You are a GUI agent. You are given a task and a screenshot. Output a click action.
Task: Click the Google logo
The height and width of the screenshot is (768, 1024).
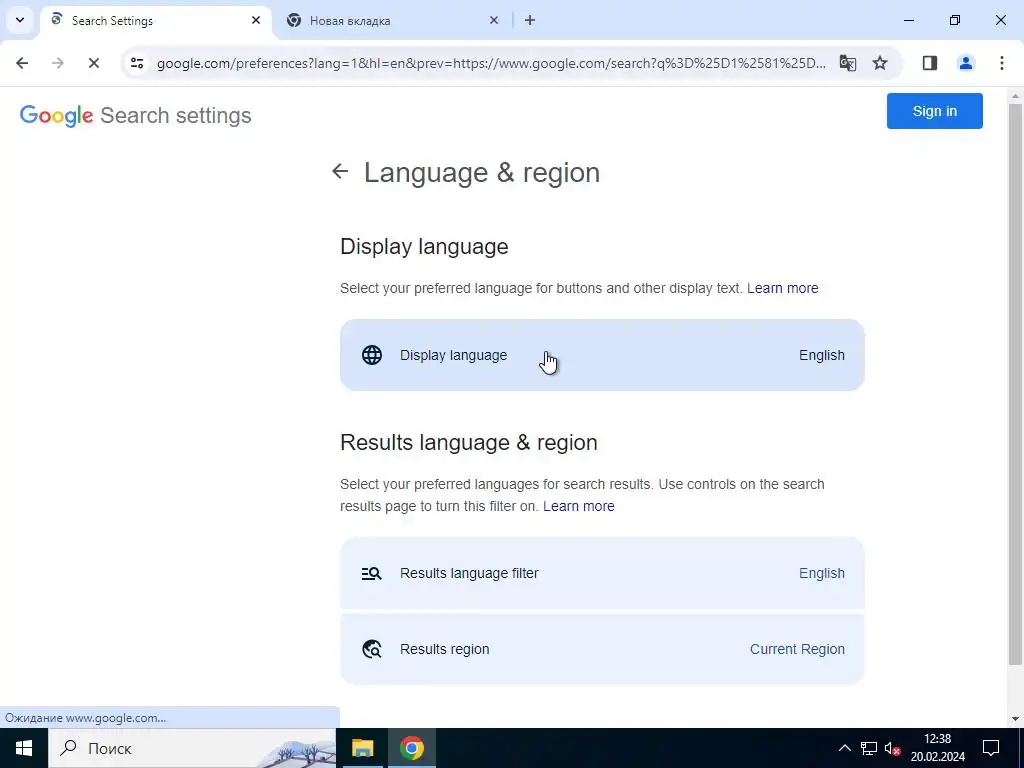pyautogui.click(x=57, y=116)
